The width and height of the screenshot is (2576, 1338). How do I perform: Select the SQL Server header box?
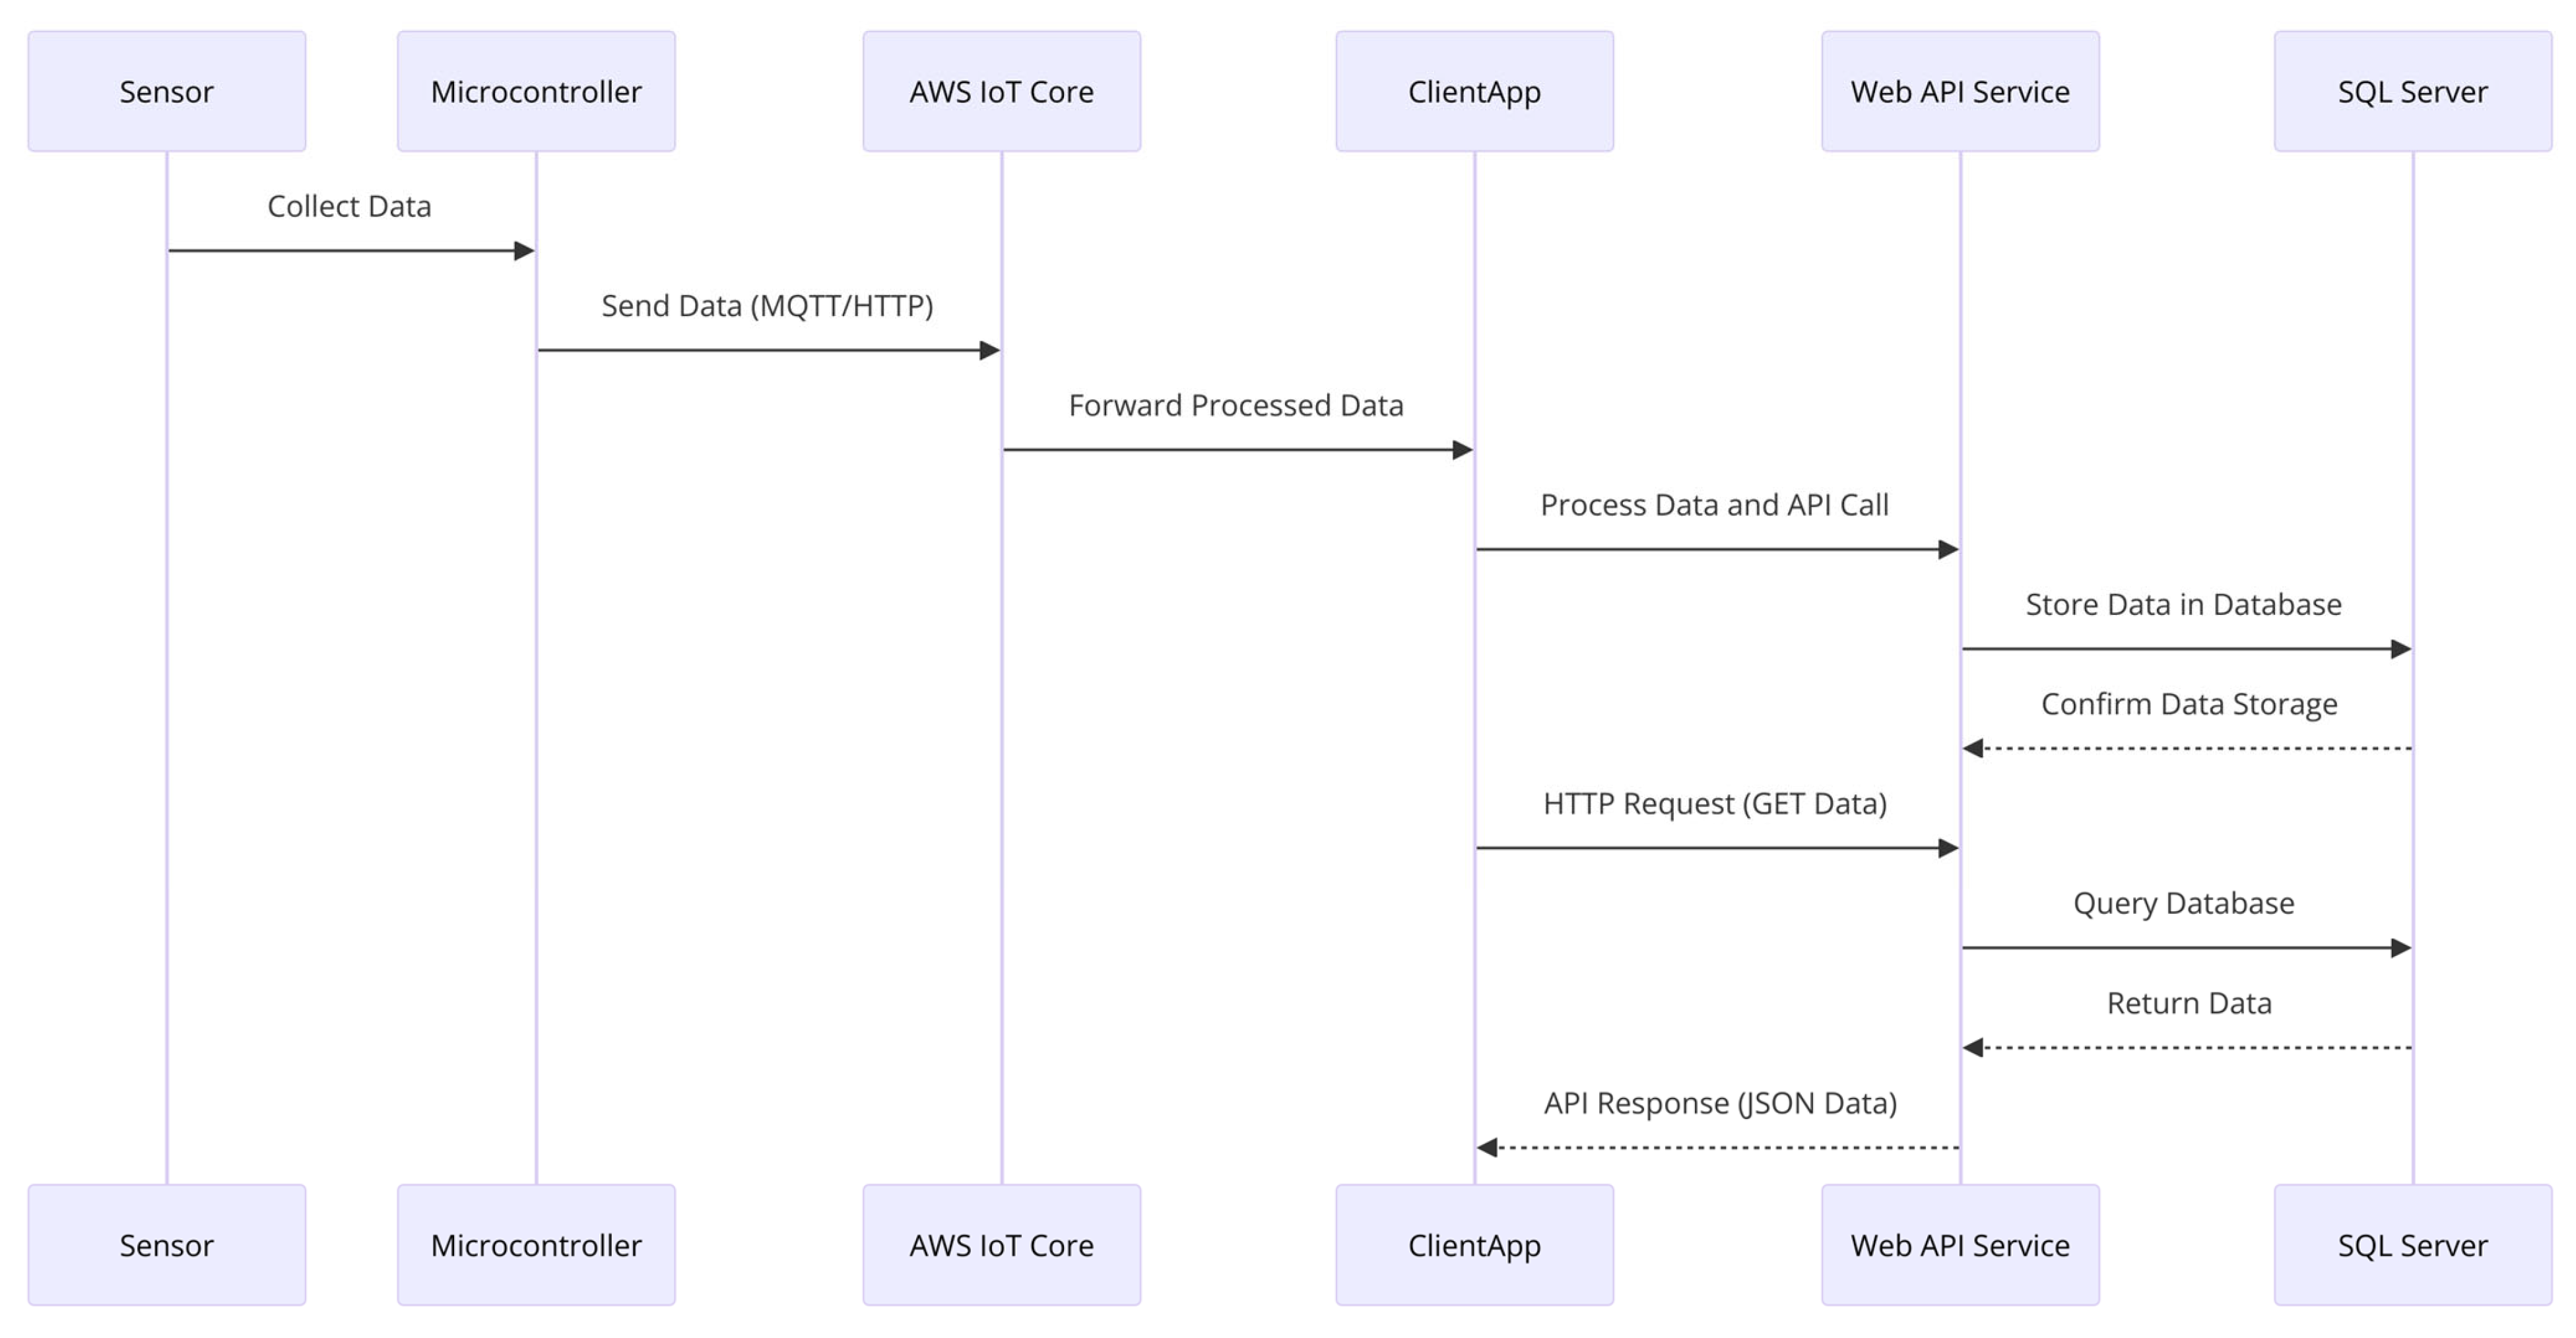coord(2412,91)
